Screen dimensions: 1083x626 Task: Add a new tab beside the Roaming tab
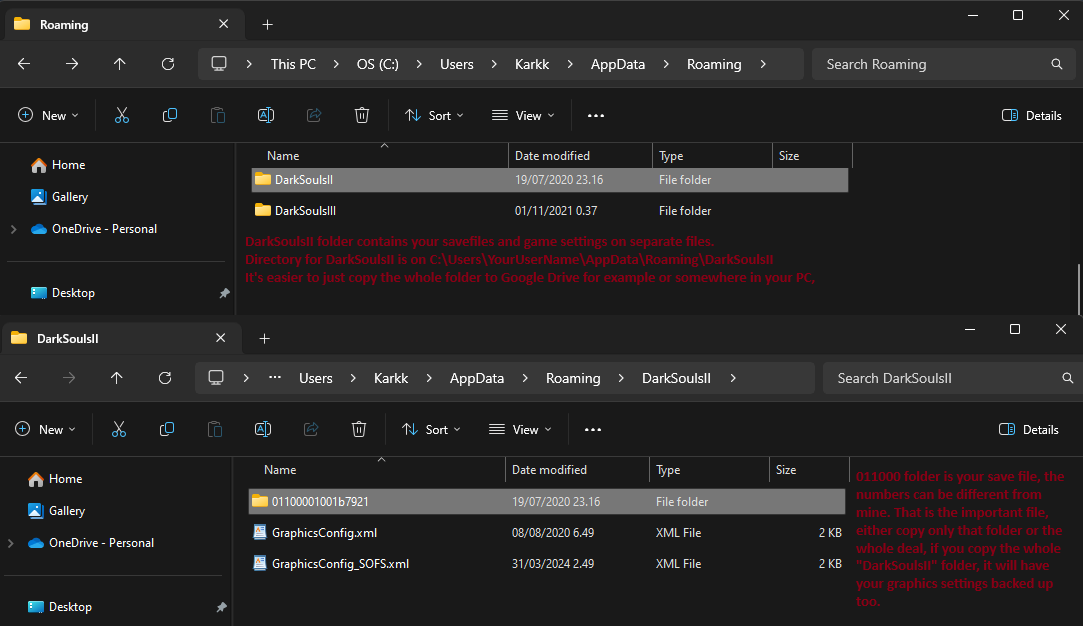coord(268,25)
